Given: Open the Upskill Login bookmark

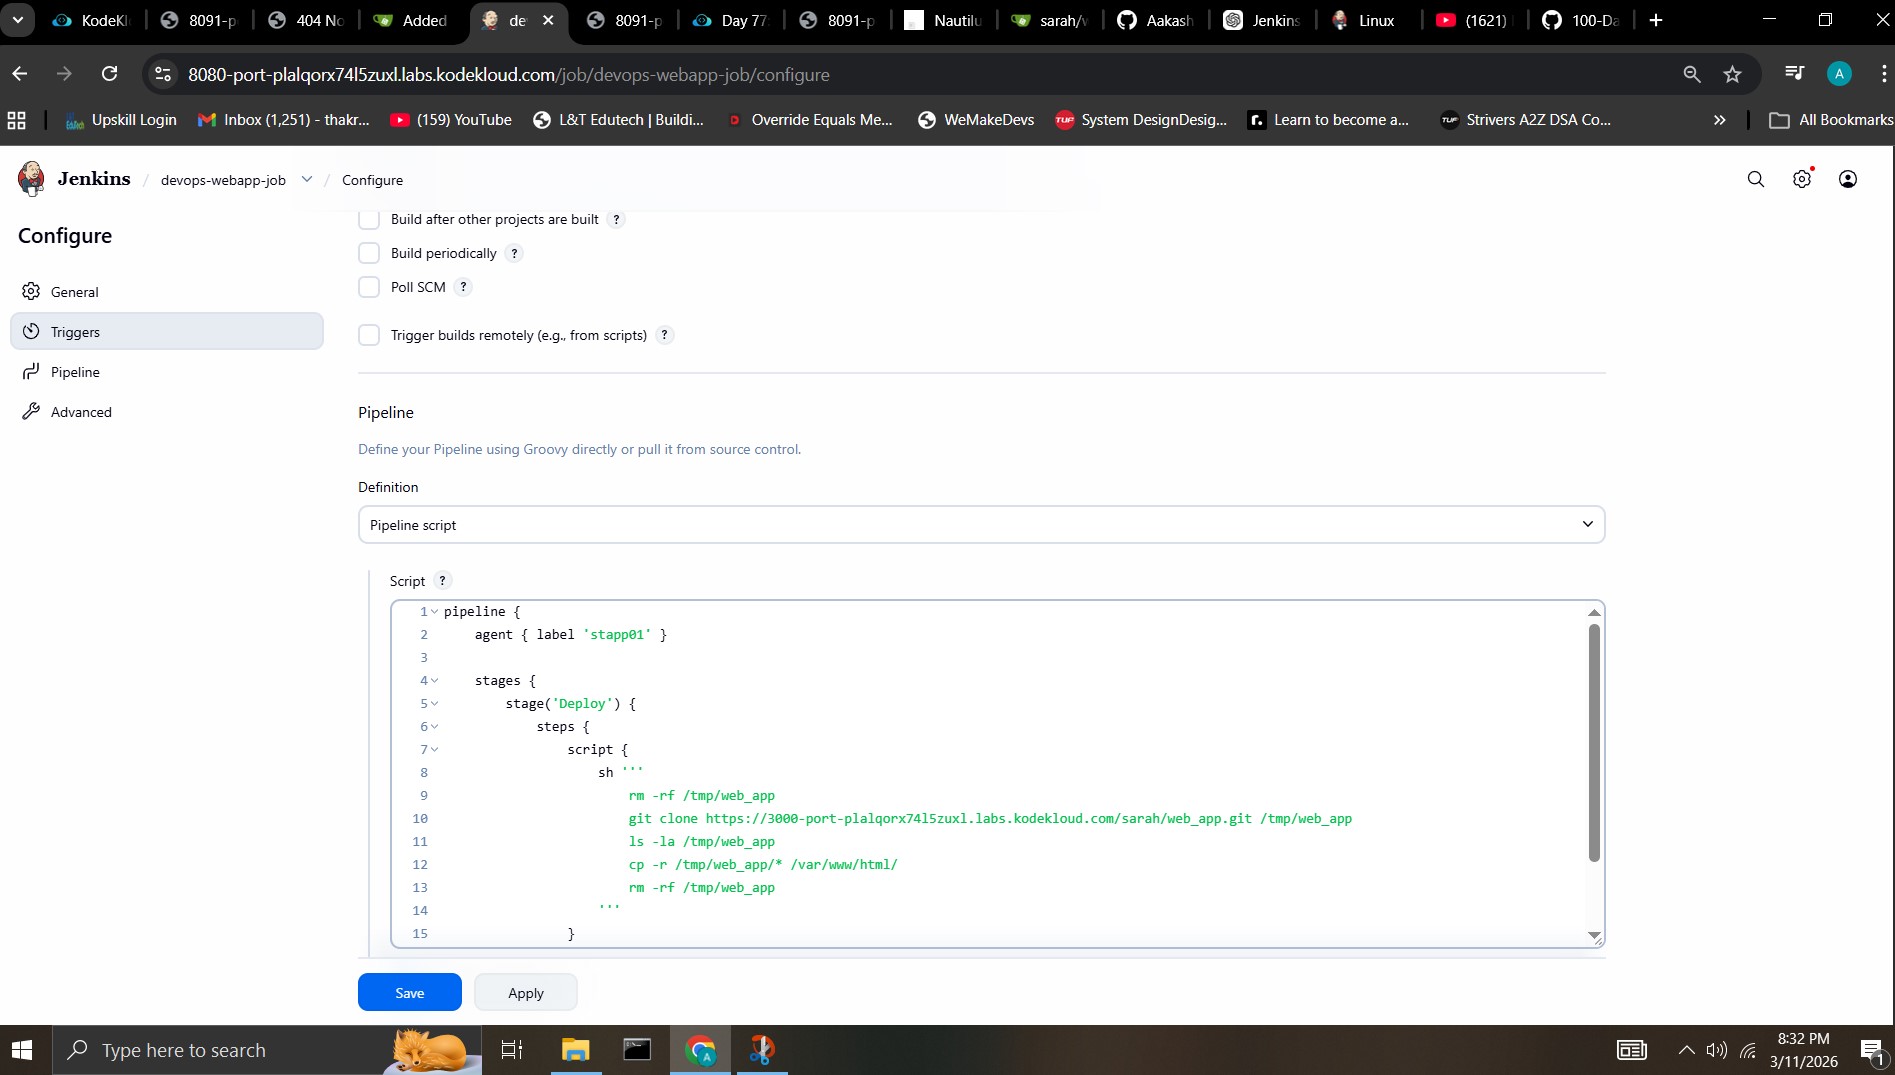Looking at the screenshot, I should pyautogui.click(x=121, y=120).
